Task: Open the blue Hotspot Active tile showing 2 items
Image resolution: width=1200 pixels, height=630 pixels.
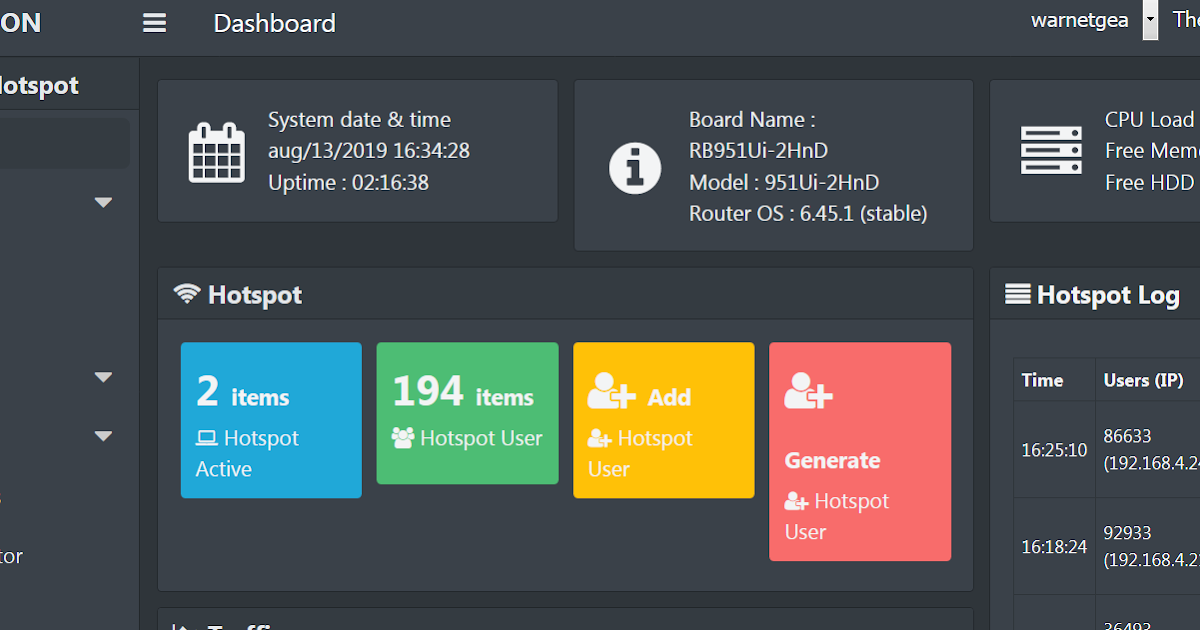Action: click(x=270, y=419)
